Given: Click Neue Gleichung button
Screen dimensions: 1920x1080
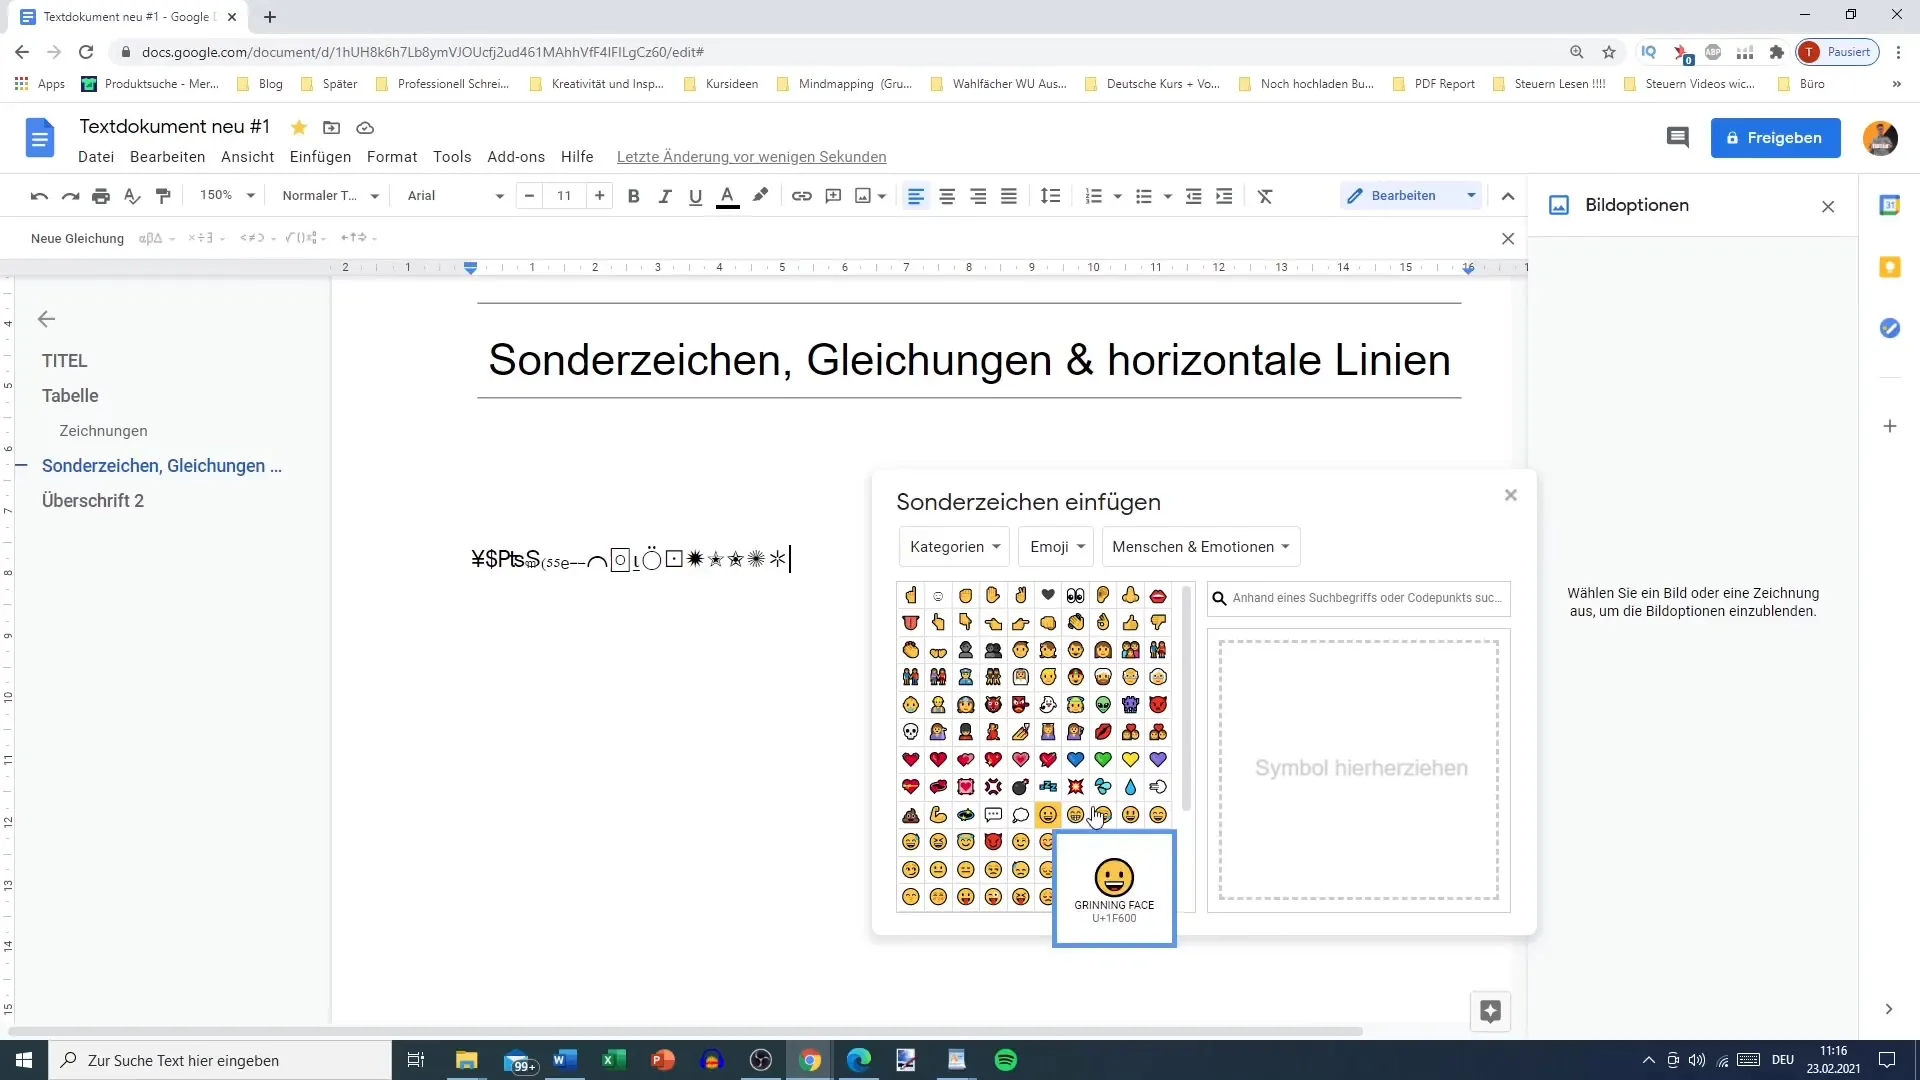Looking at the screenshot, I should [x=77, y=238].
